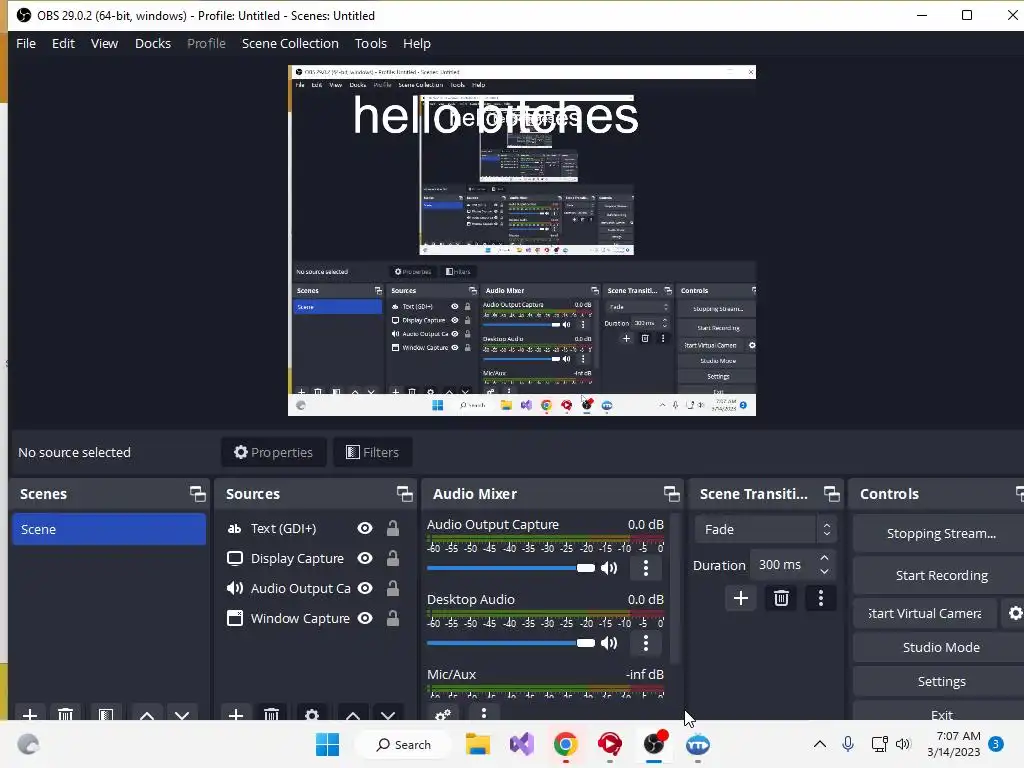This screenshot has width=1024, height=768.
Task: Decrease transition duration with down arrow
Action: pos(825,572)
